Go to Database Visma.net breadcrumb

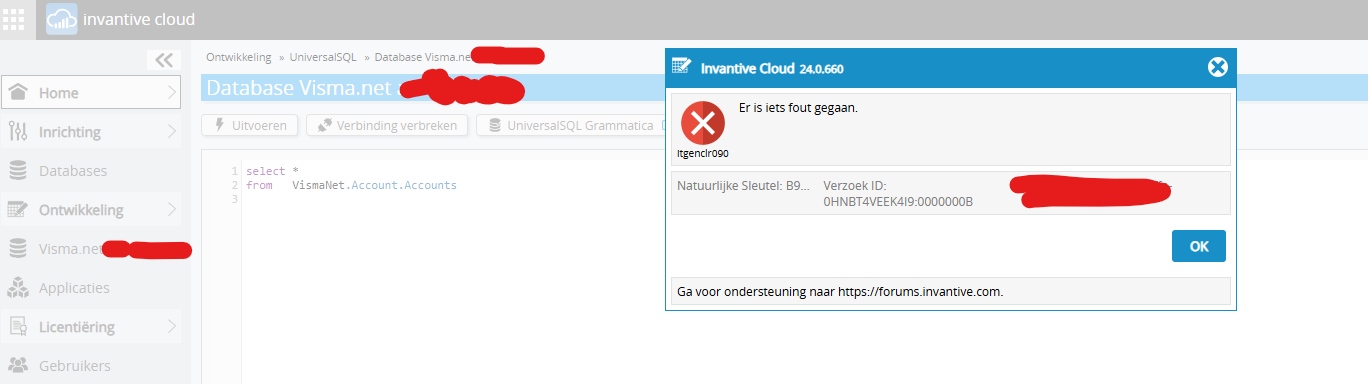(422, 57)
